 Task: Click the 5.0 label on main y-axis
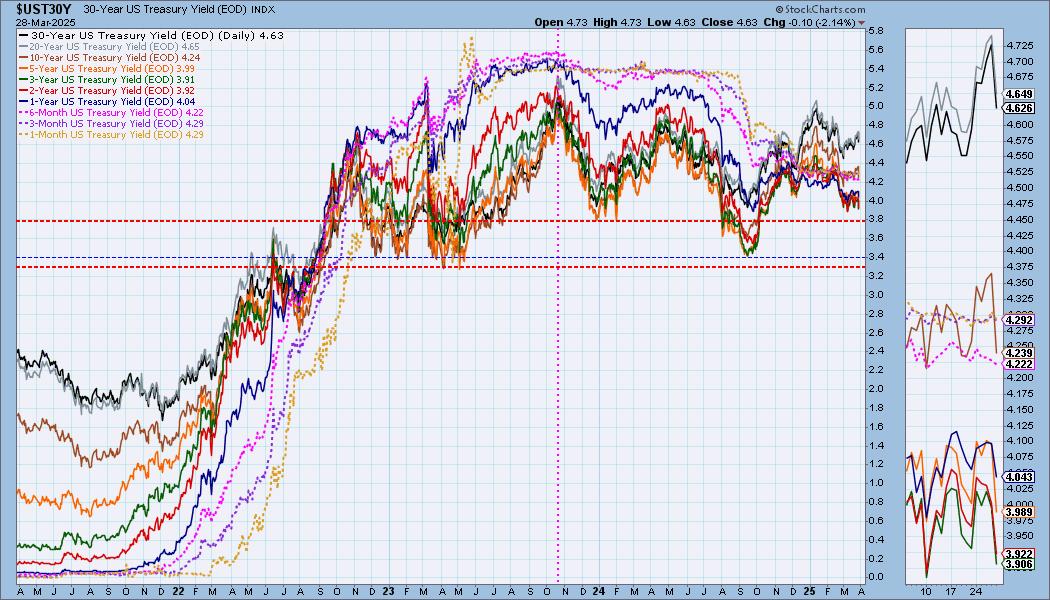pos(875,106)
